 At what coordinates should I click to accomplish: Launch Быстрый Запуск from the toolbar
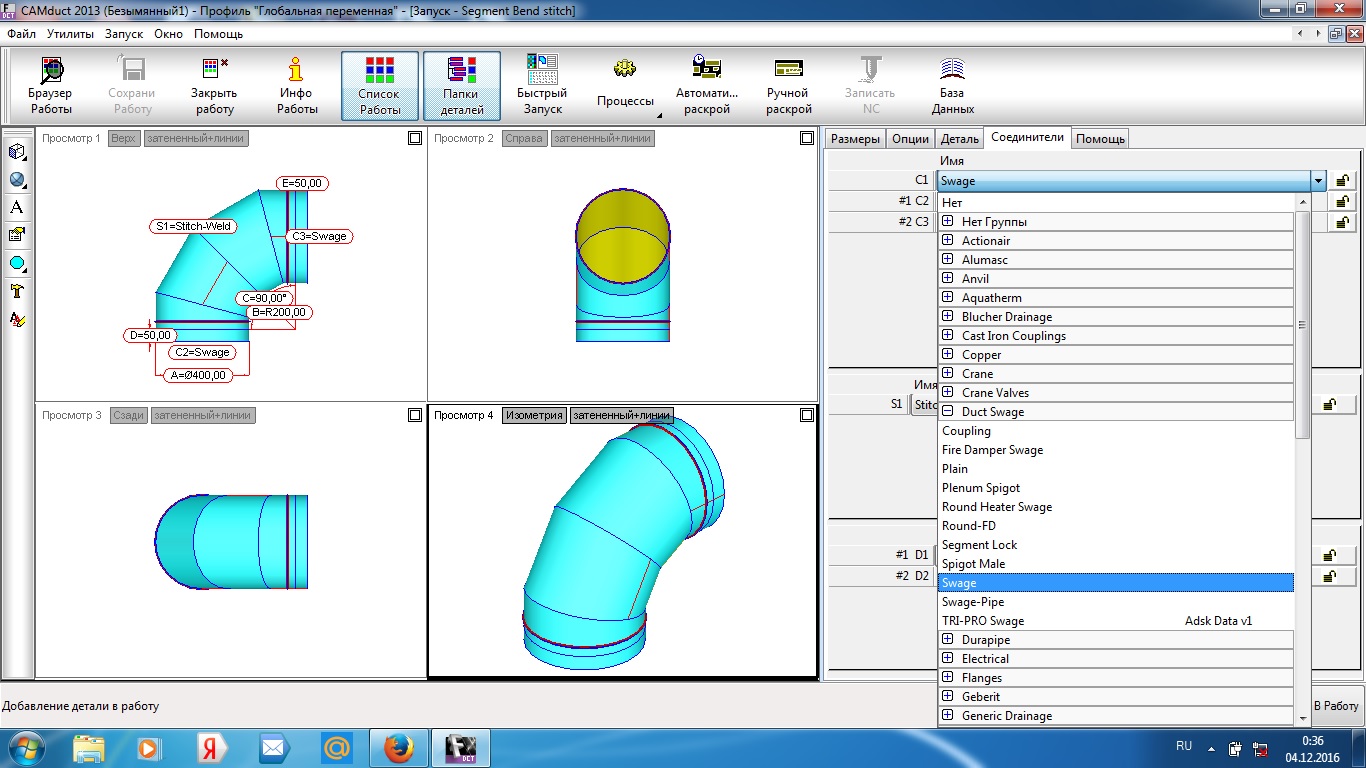click(543, 86)
